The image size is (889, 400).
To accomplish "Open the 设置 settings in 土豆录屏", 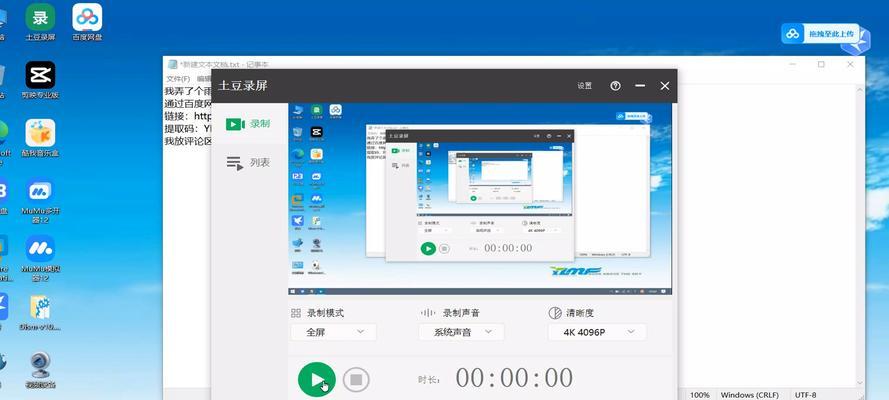I will (x=585, y=86).
